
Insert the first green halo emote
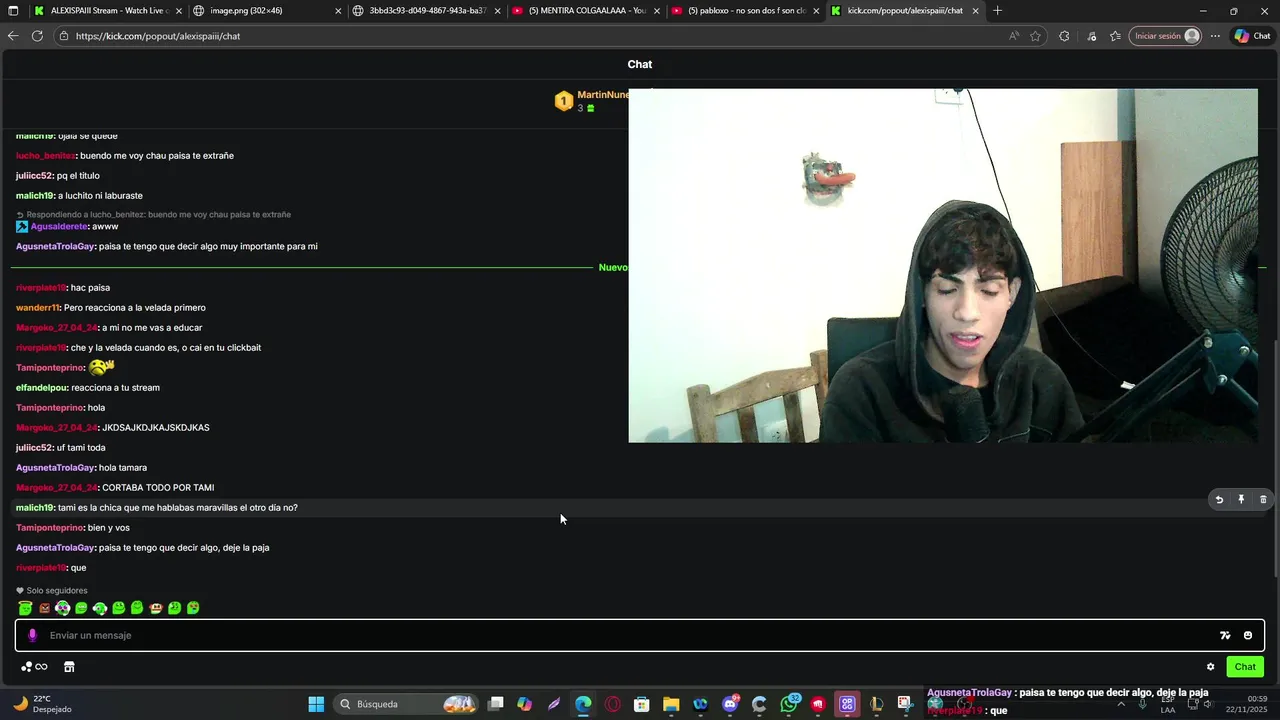(x=25, y=608)
